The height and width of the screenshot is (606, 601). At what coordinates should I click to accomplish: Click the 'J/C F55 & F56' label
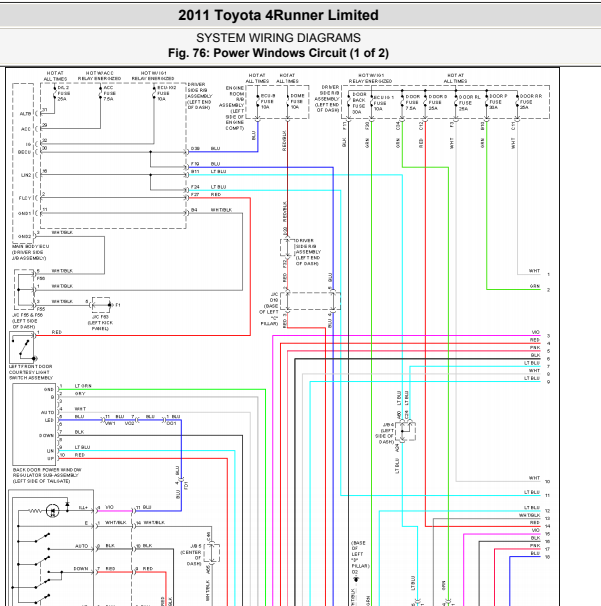pos(27,321)
